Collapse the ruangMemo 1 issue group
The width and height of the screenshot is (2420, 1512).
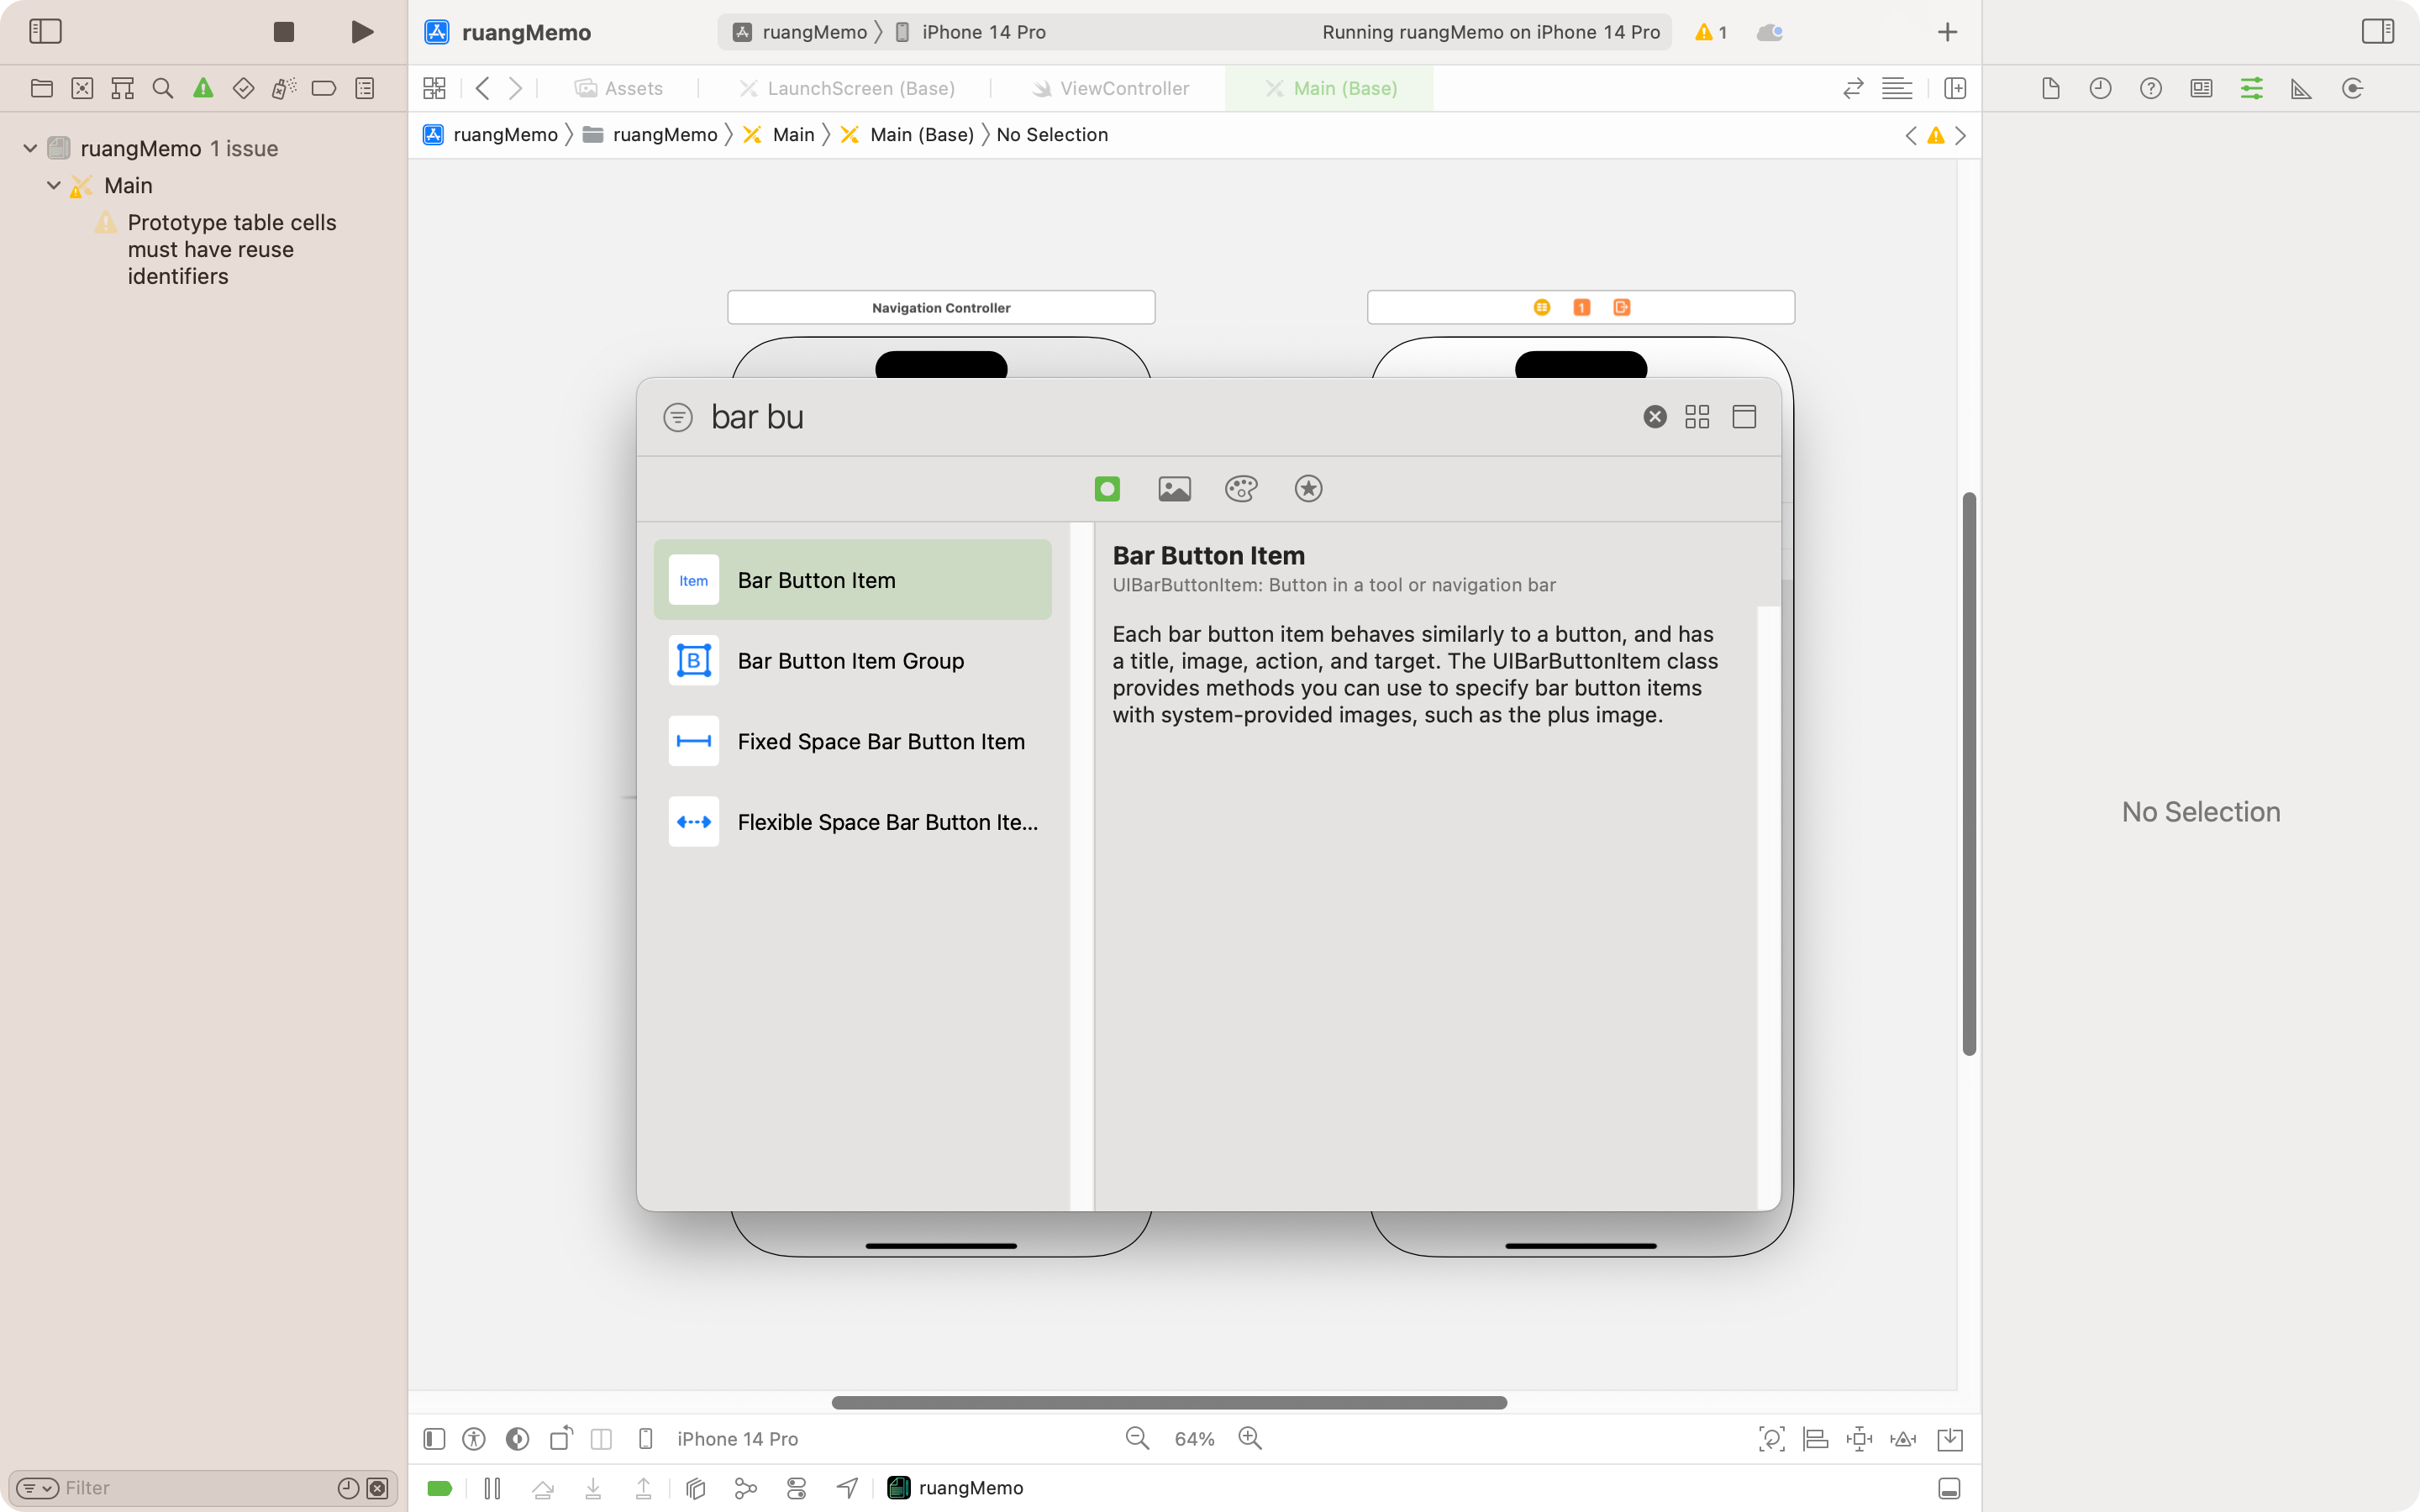(x=30, y=148)
